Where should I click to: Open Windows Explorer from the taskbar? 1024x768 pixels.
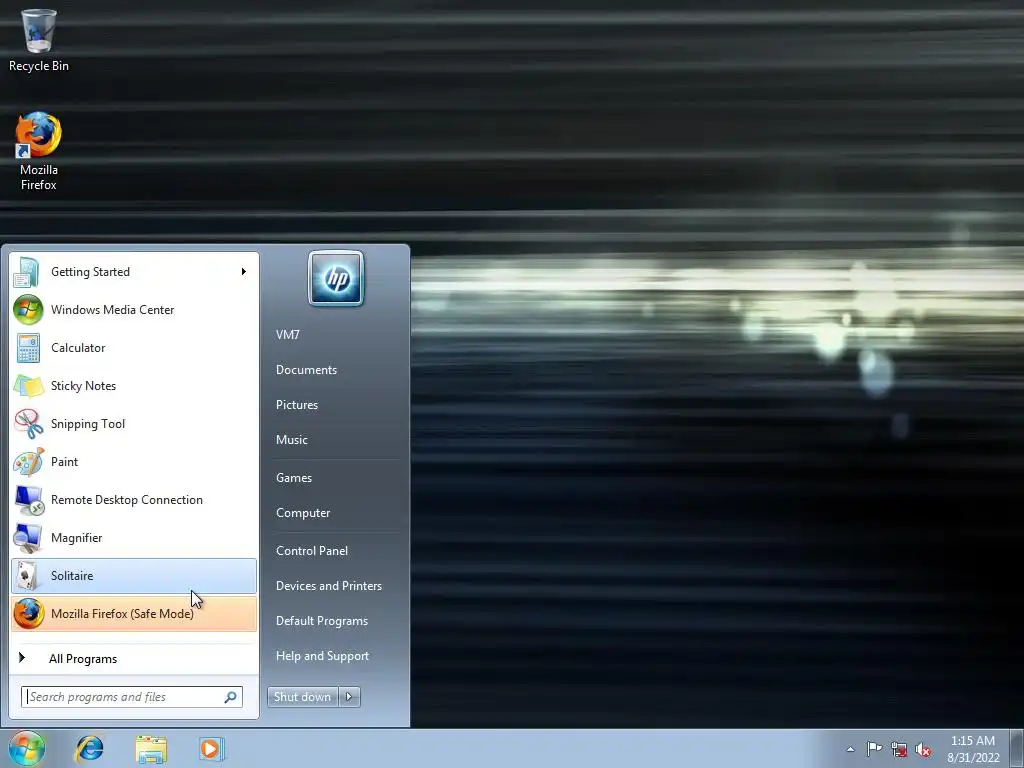(x=151, y=749)
